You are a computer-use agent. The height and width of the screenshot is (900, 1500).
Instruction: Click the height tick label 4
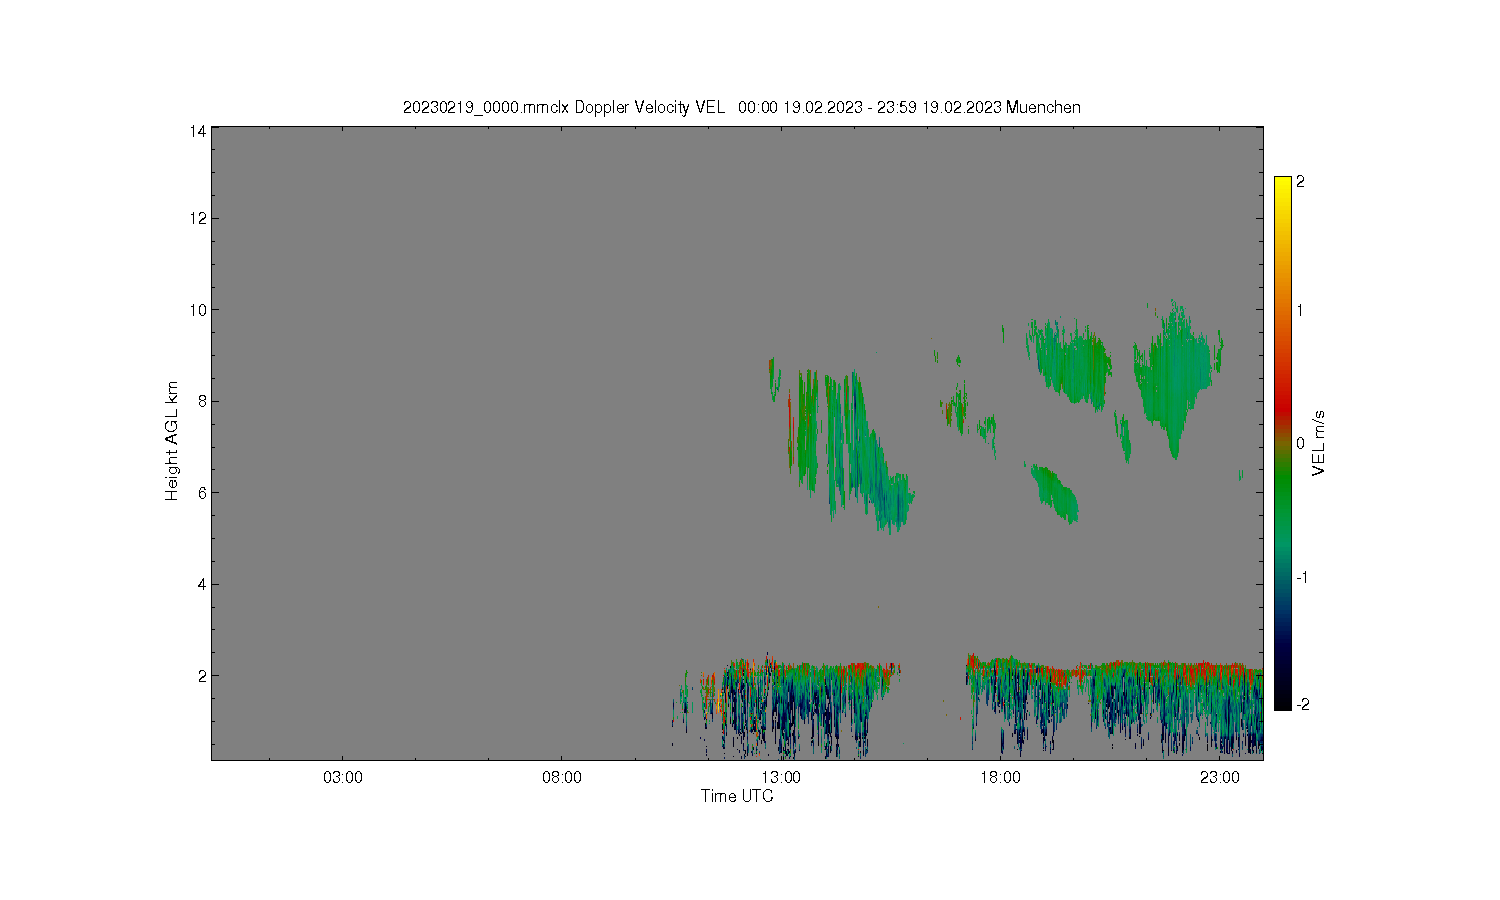tap(202, 584)
